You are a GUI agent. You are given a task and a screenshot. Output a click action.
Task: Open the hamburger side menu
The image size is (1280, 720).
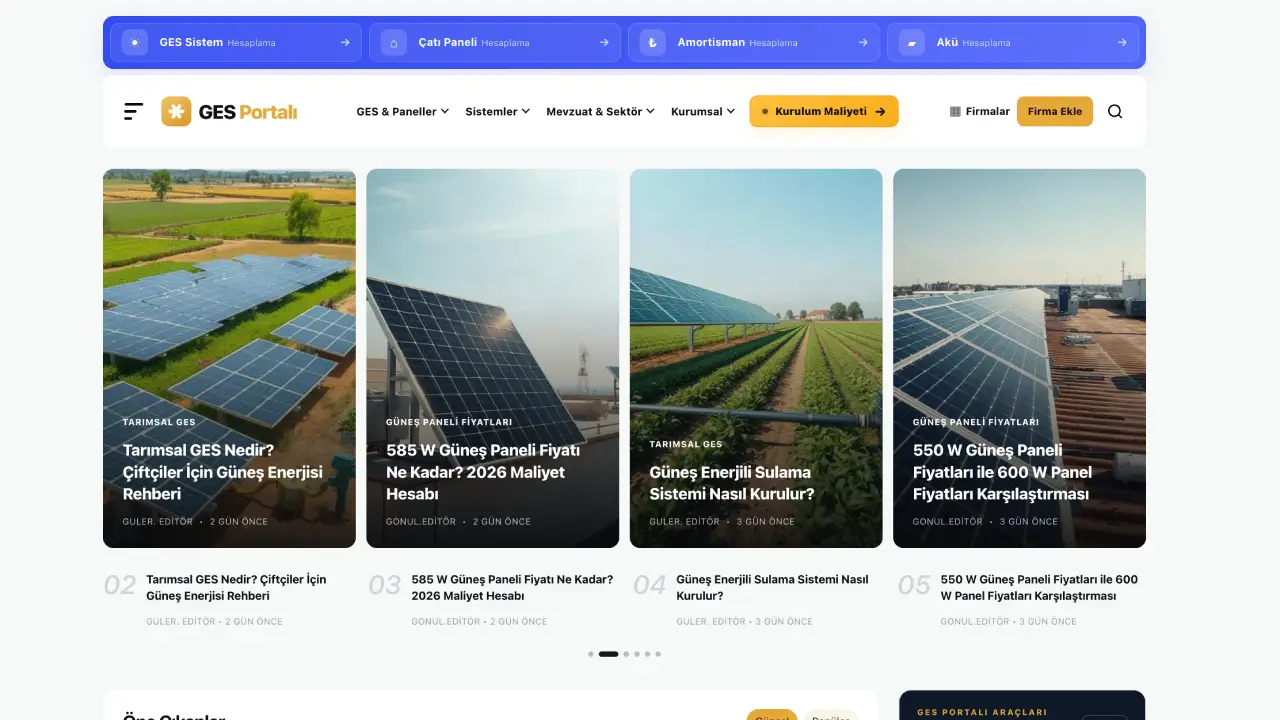133,111
